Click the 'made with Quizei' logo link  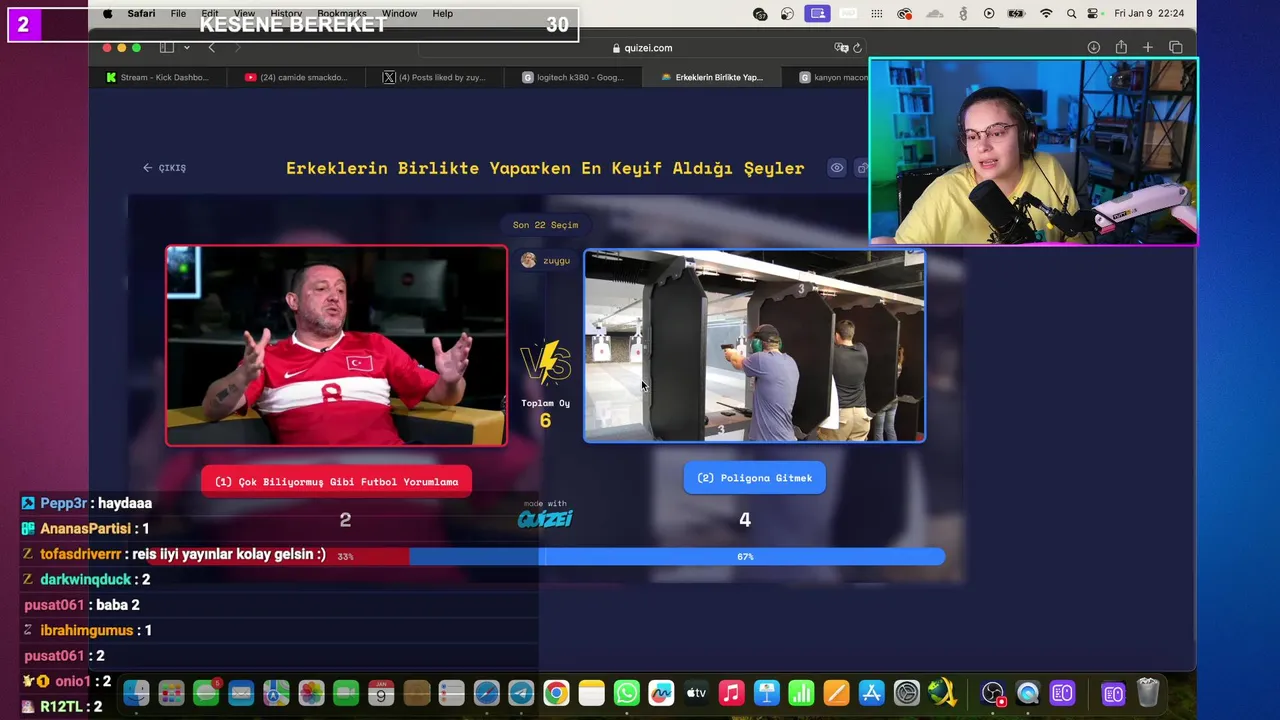coord(545,514)
